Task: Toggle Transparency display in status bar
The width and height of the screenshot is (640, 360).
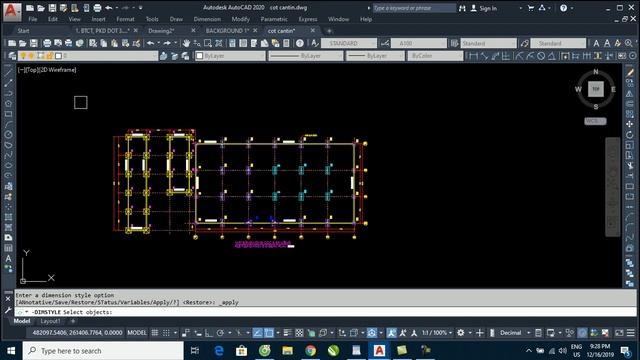Action: tap(299, 333)
